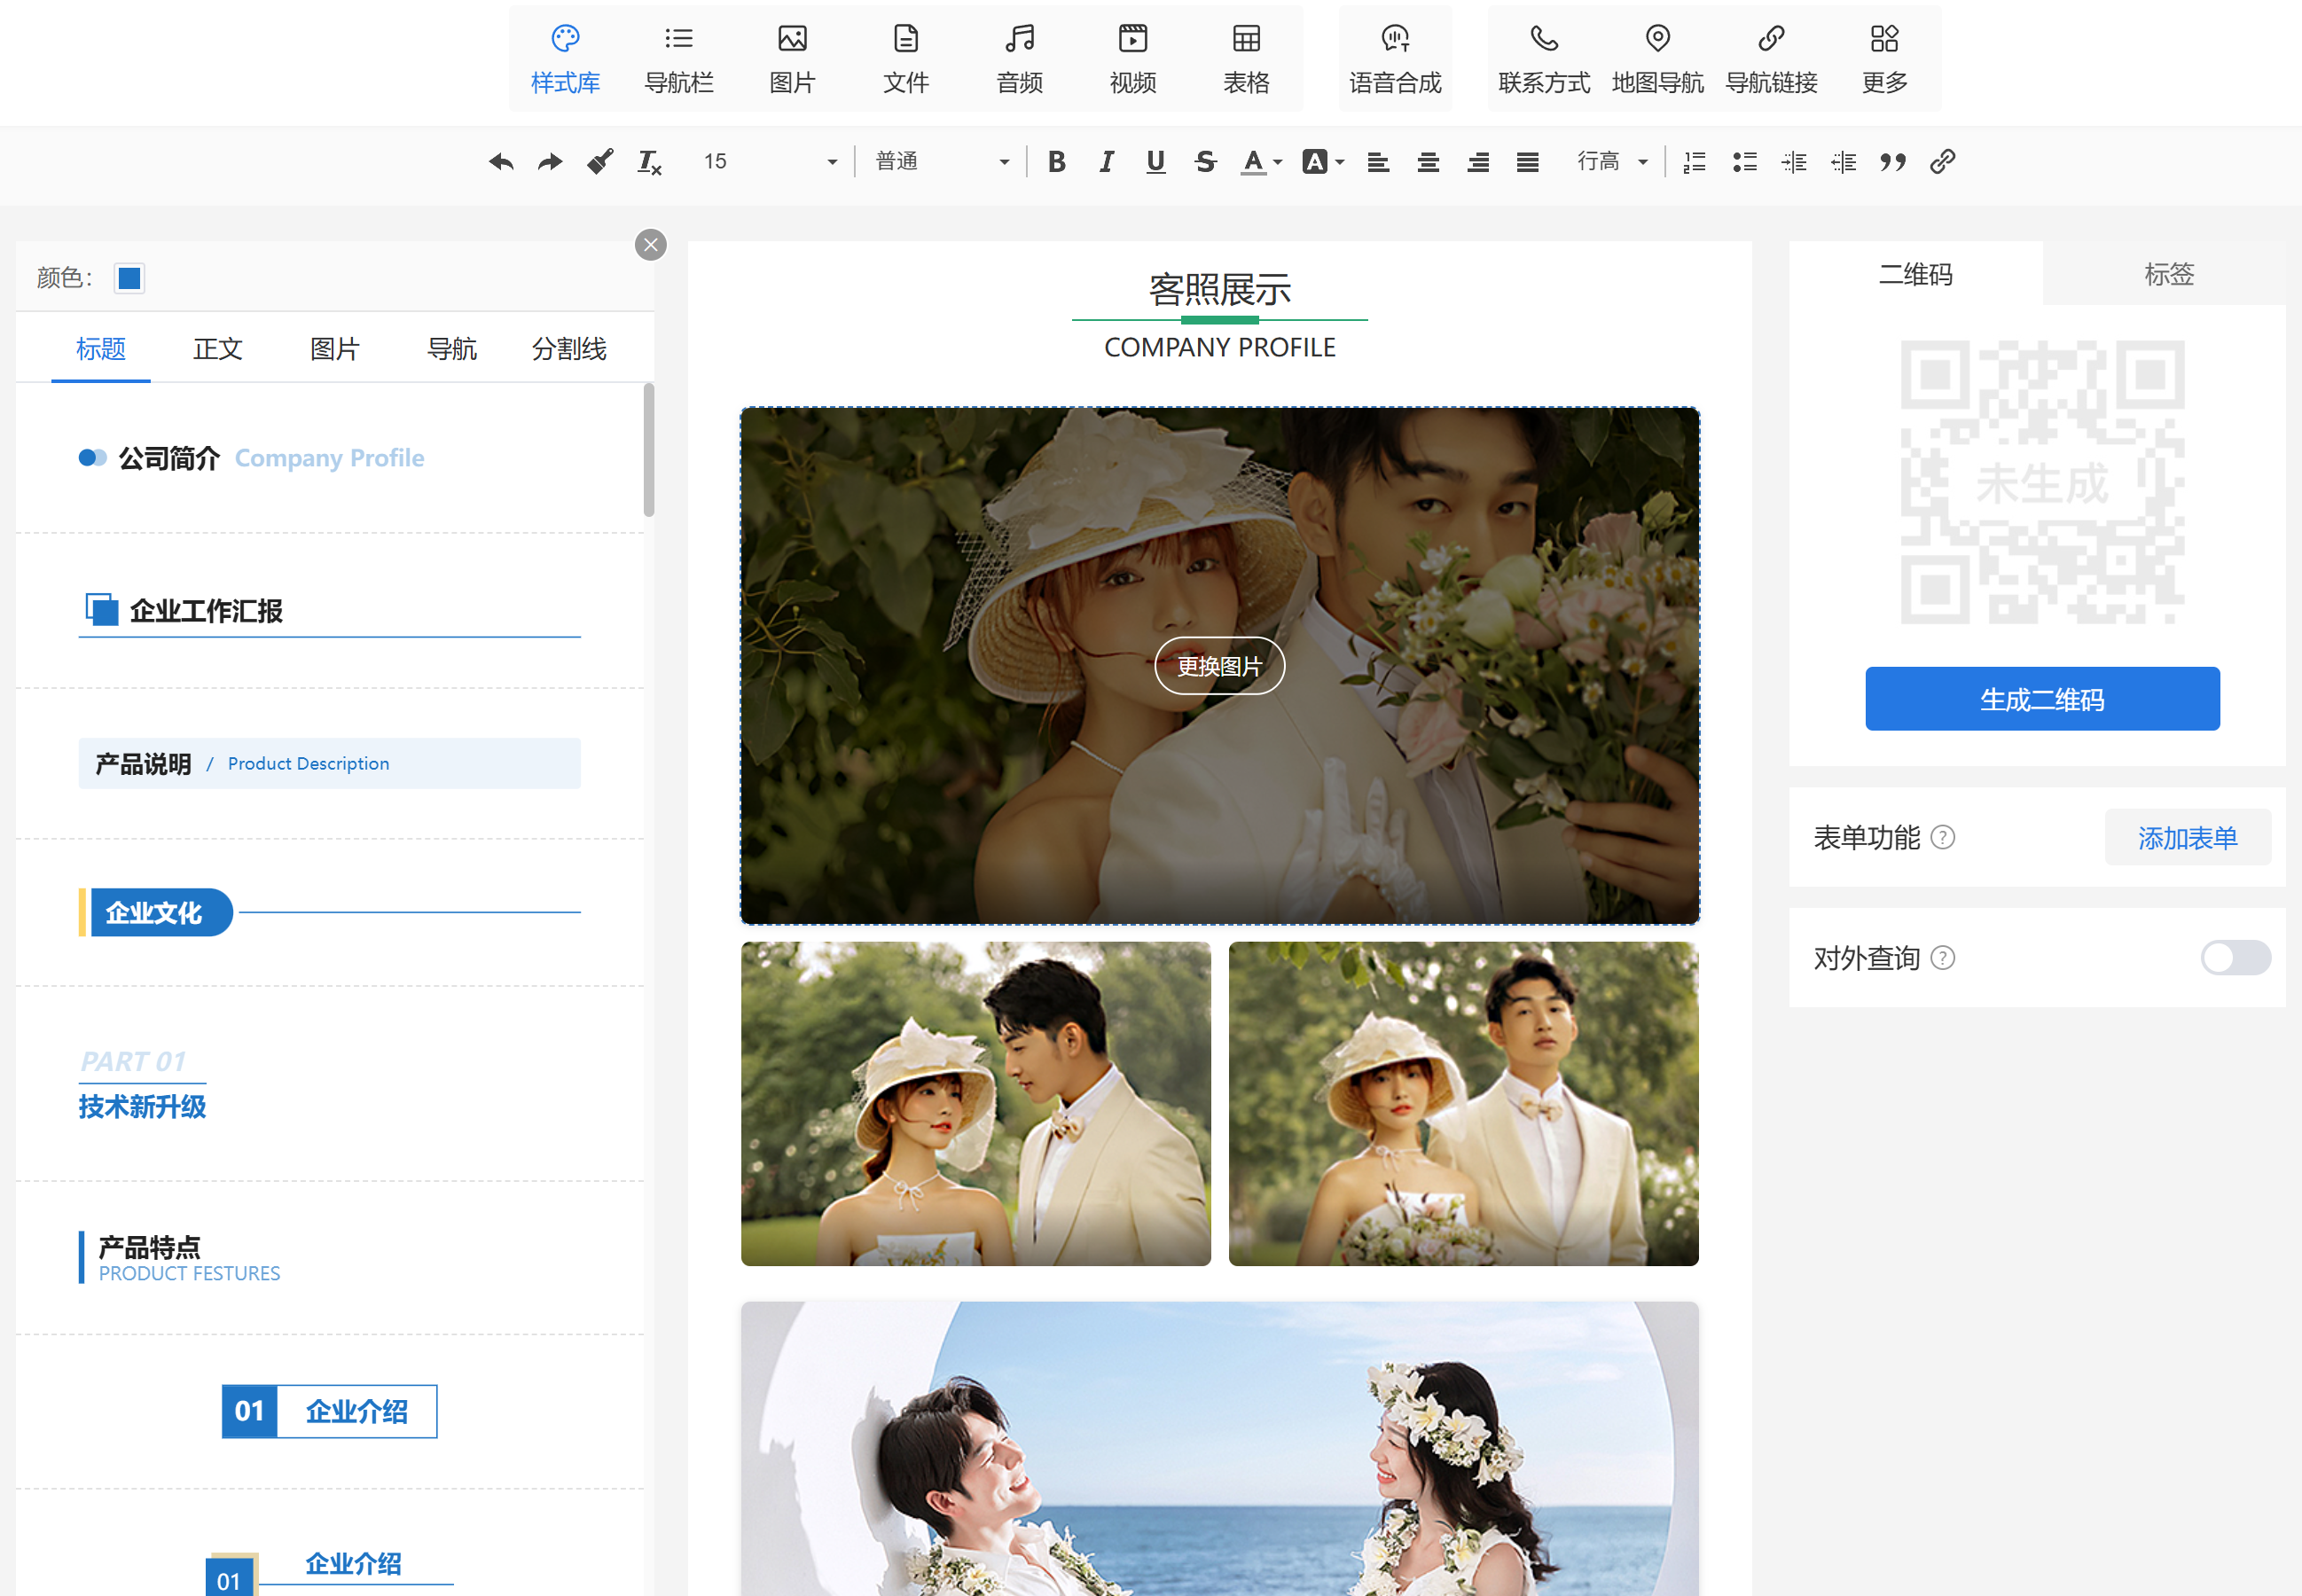This screenshot has height=1596, width=2302.
Task: Align text to the left
Action: [x=1378, y=162]
